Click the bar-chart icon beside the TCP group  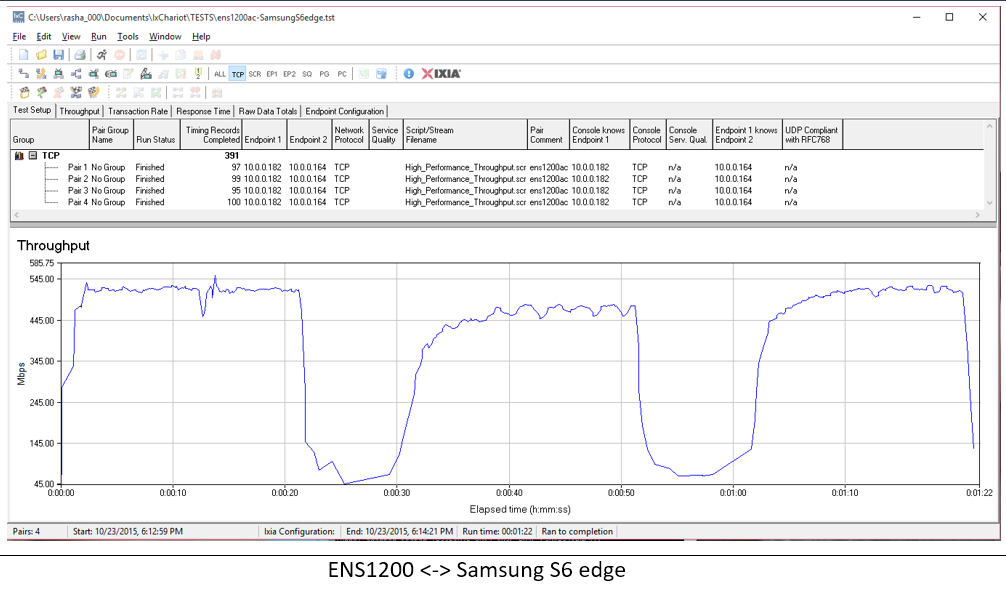19,156
